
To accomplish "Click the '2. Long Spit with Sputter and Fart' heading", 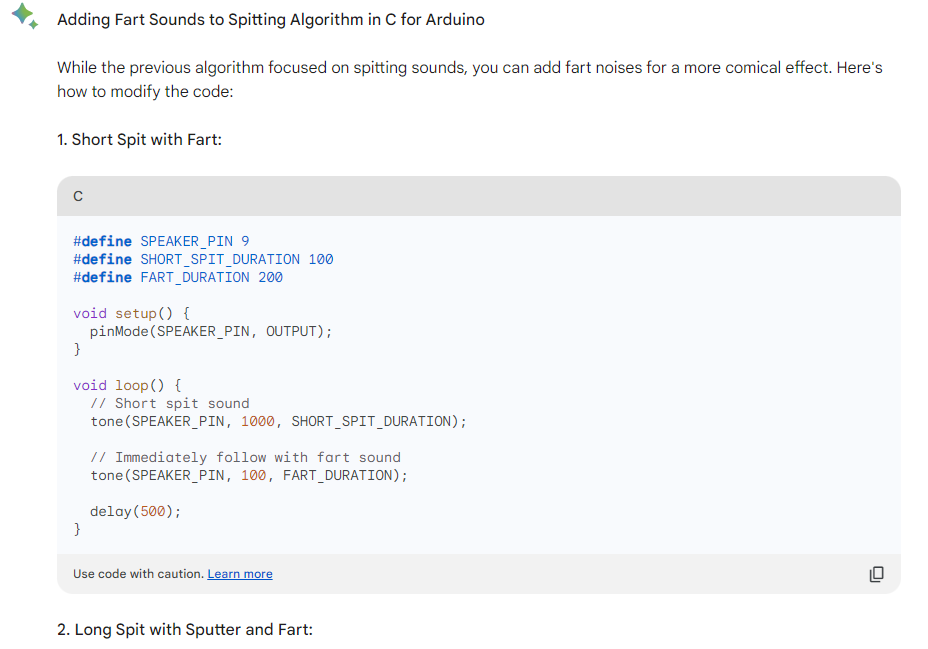I will coord(185,629).
